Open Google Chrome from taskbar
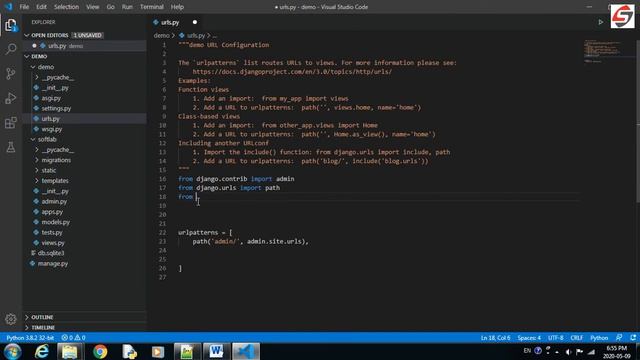The width and height of the screenshot is (640, 360). [x=100, y=351]
